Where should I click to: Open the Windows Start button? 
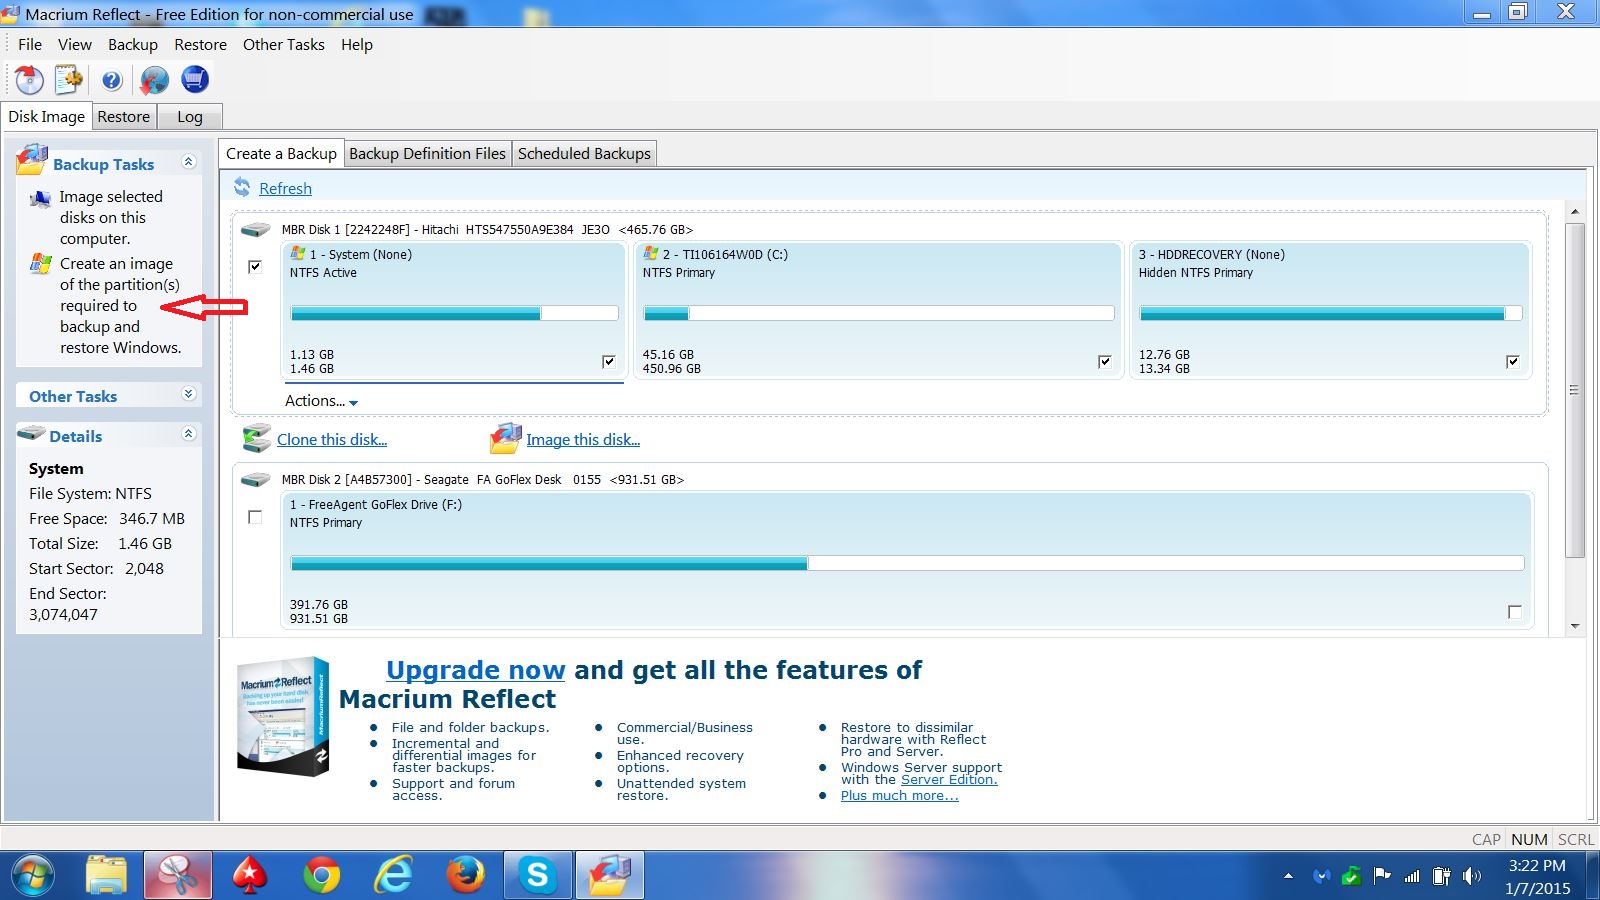[x=32, y=876]
